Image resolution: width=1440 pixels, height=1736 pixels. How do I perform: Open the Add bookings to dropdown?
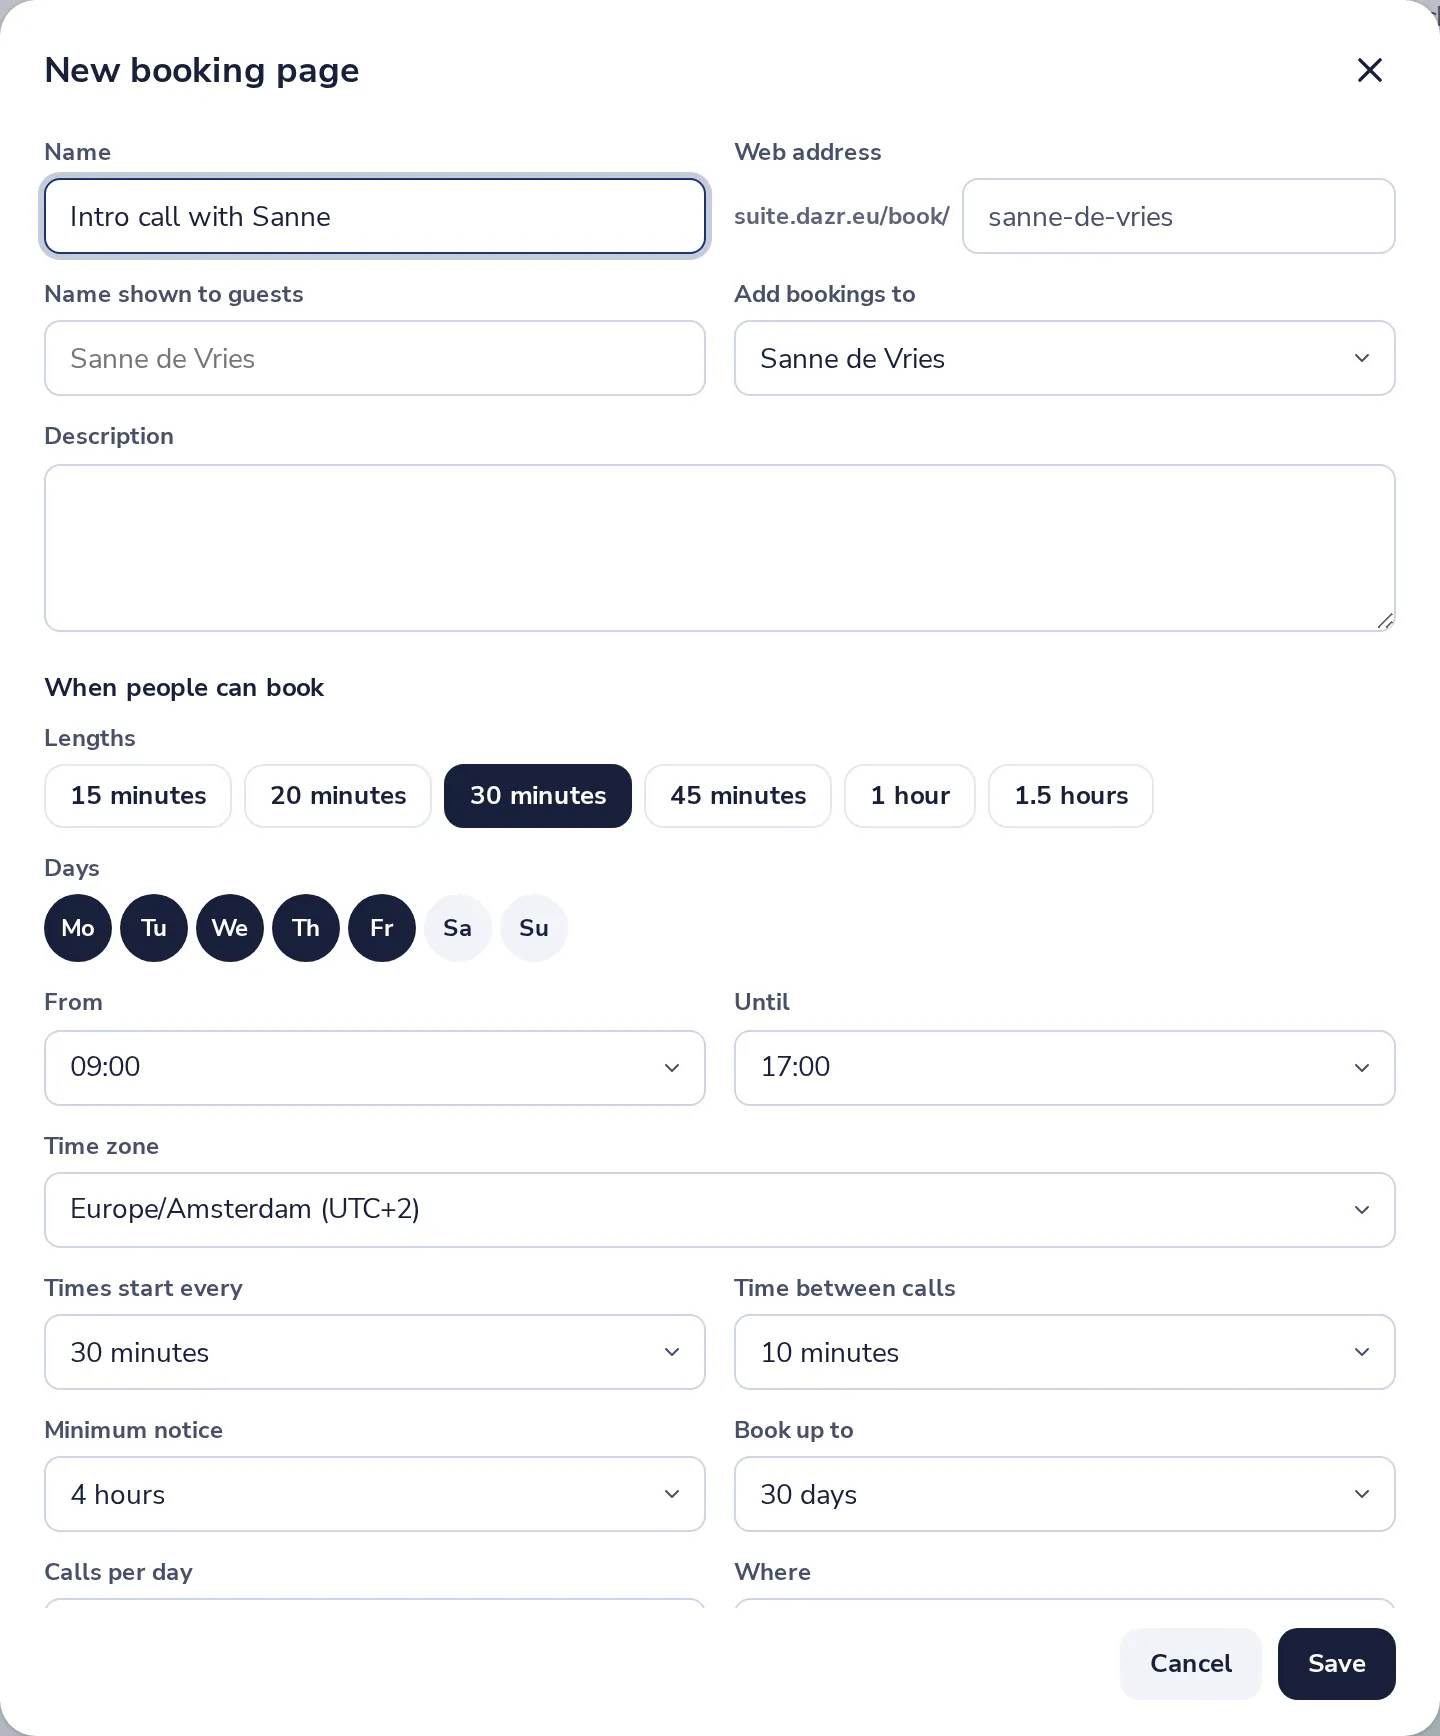[x=1065, y=358]
